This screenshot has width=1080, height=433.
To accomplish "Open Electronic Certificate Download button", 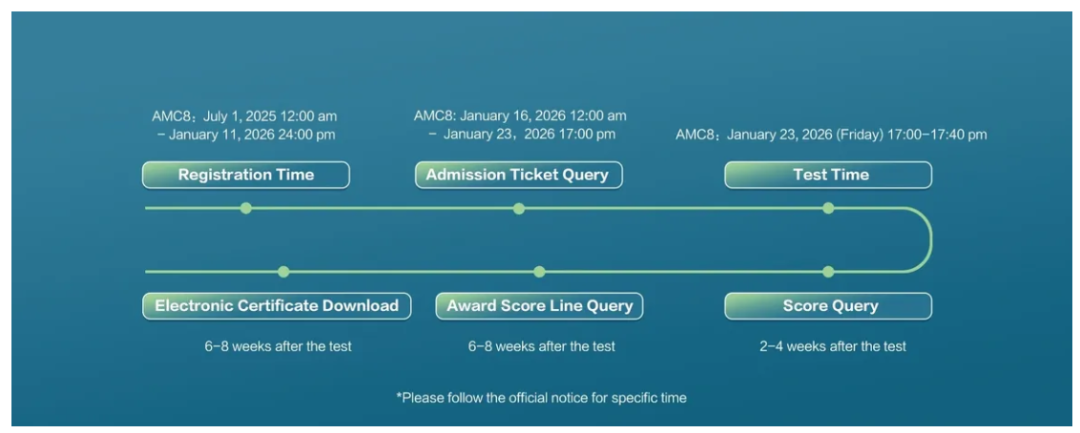I will tap(277, 306).
